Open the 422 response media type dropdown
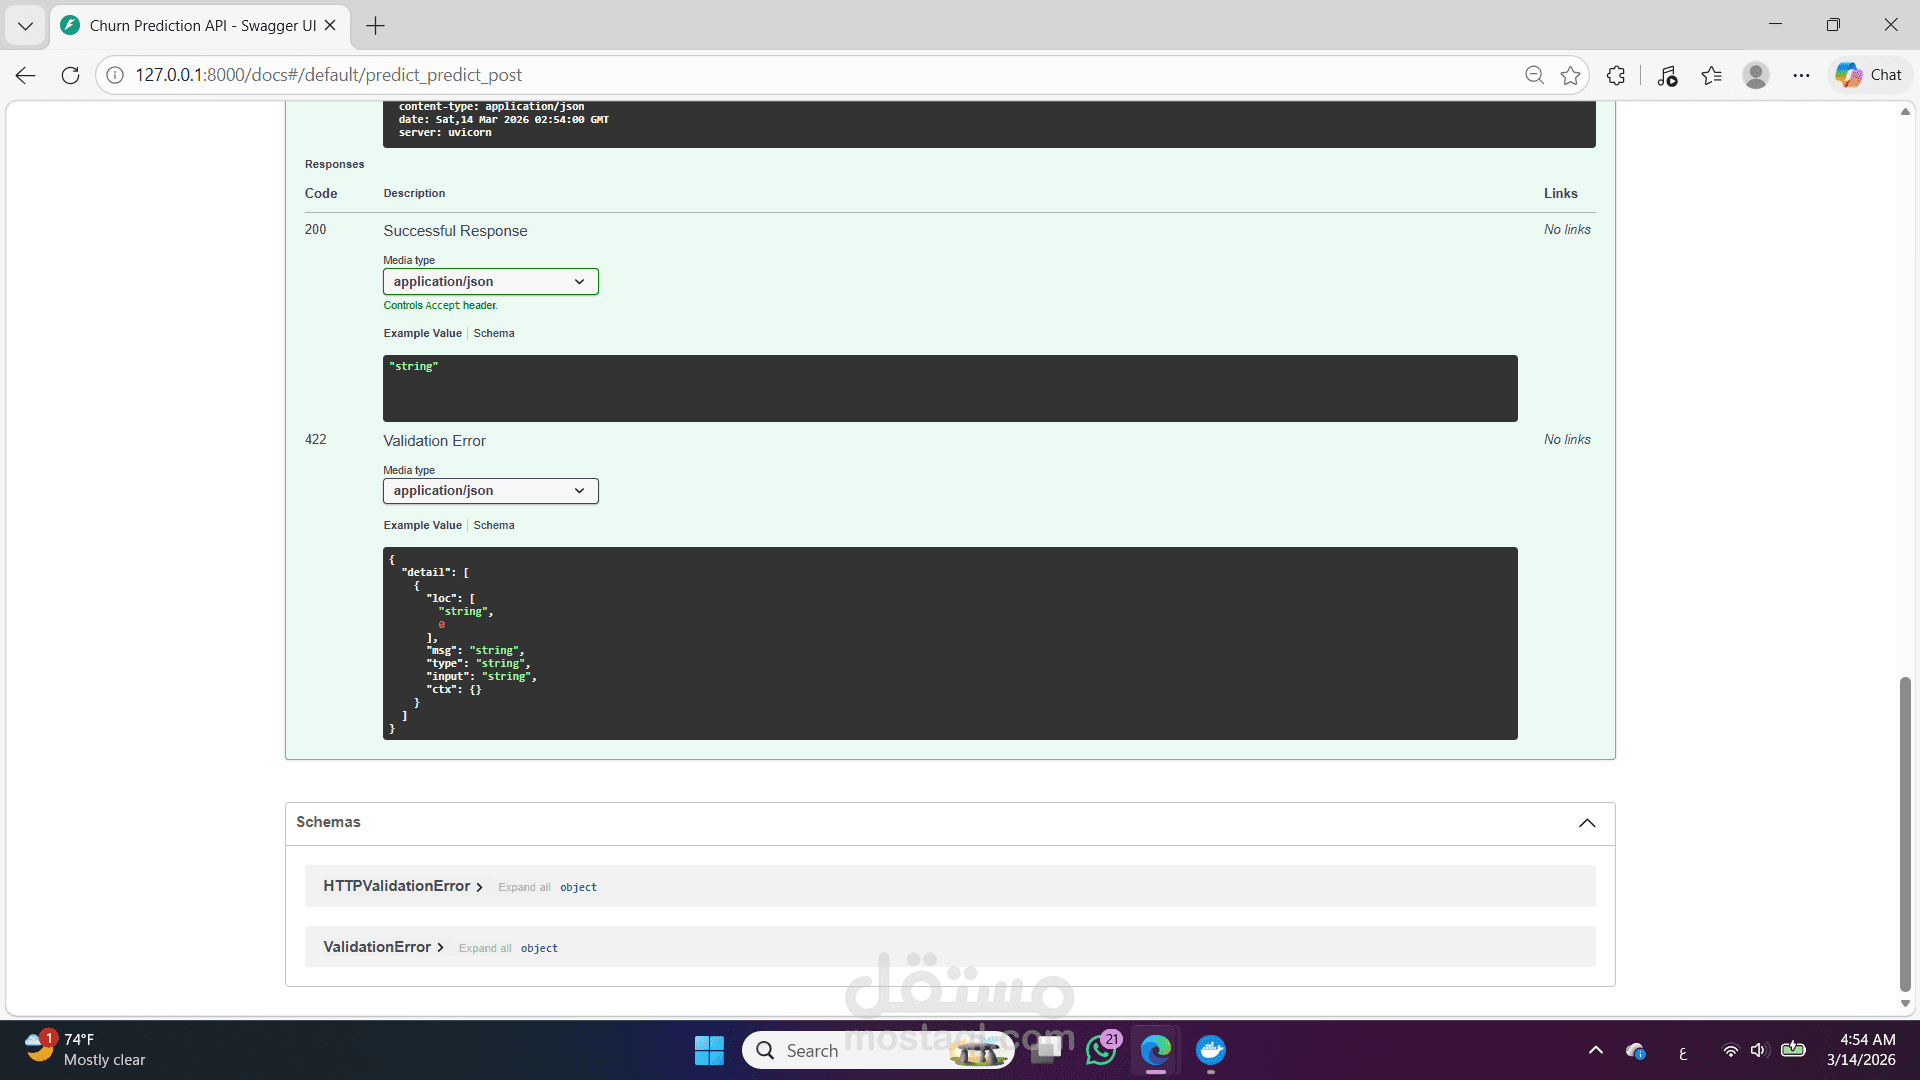Viewport: 1920px width, 1080px height. click(490, 491)
